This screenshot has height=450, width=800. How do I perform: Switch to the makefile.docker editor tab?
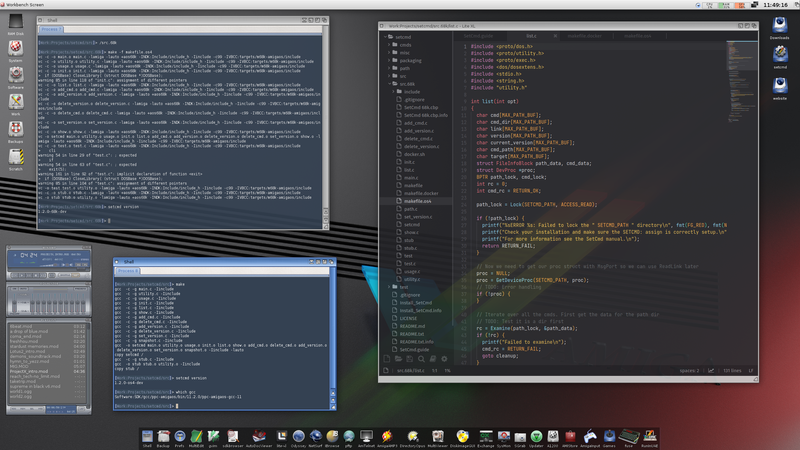pyautogui.click(x=413, y=192)
